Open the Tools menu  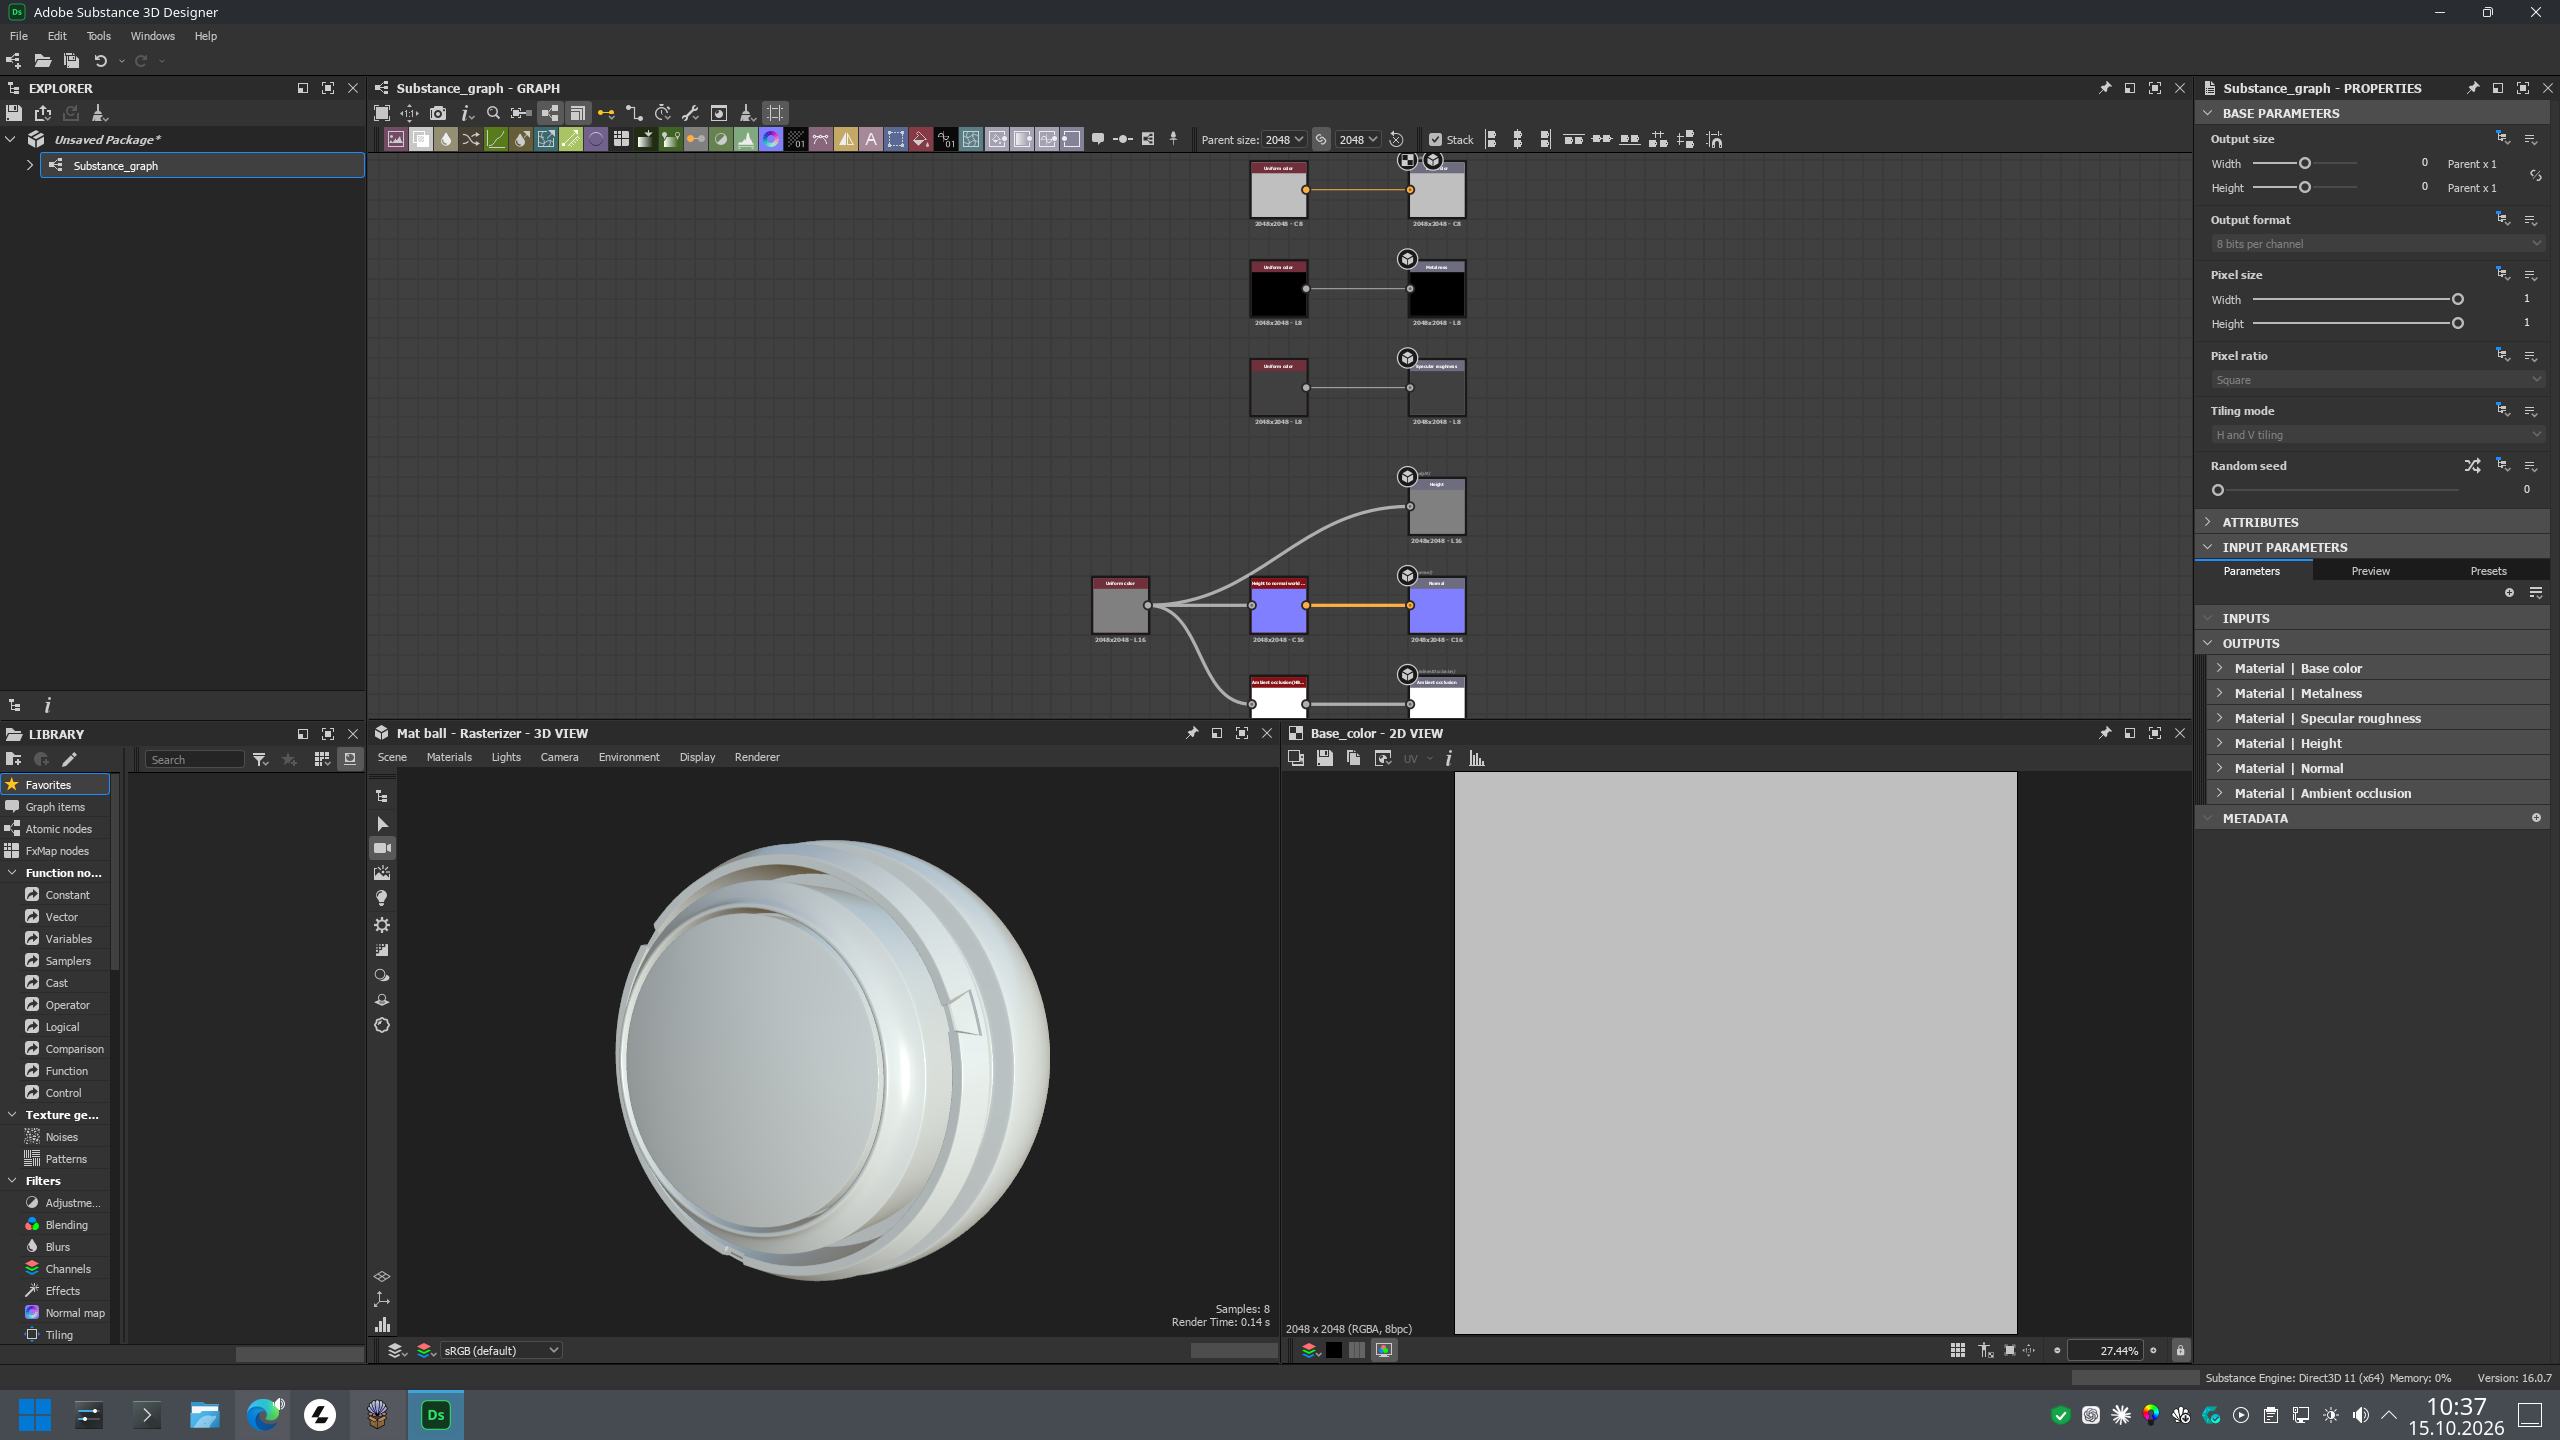[98, 36]
